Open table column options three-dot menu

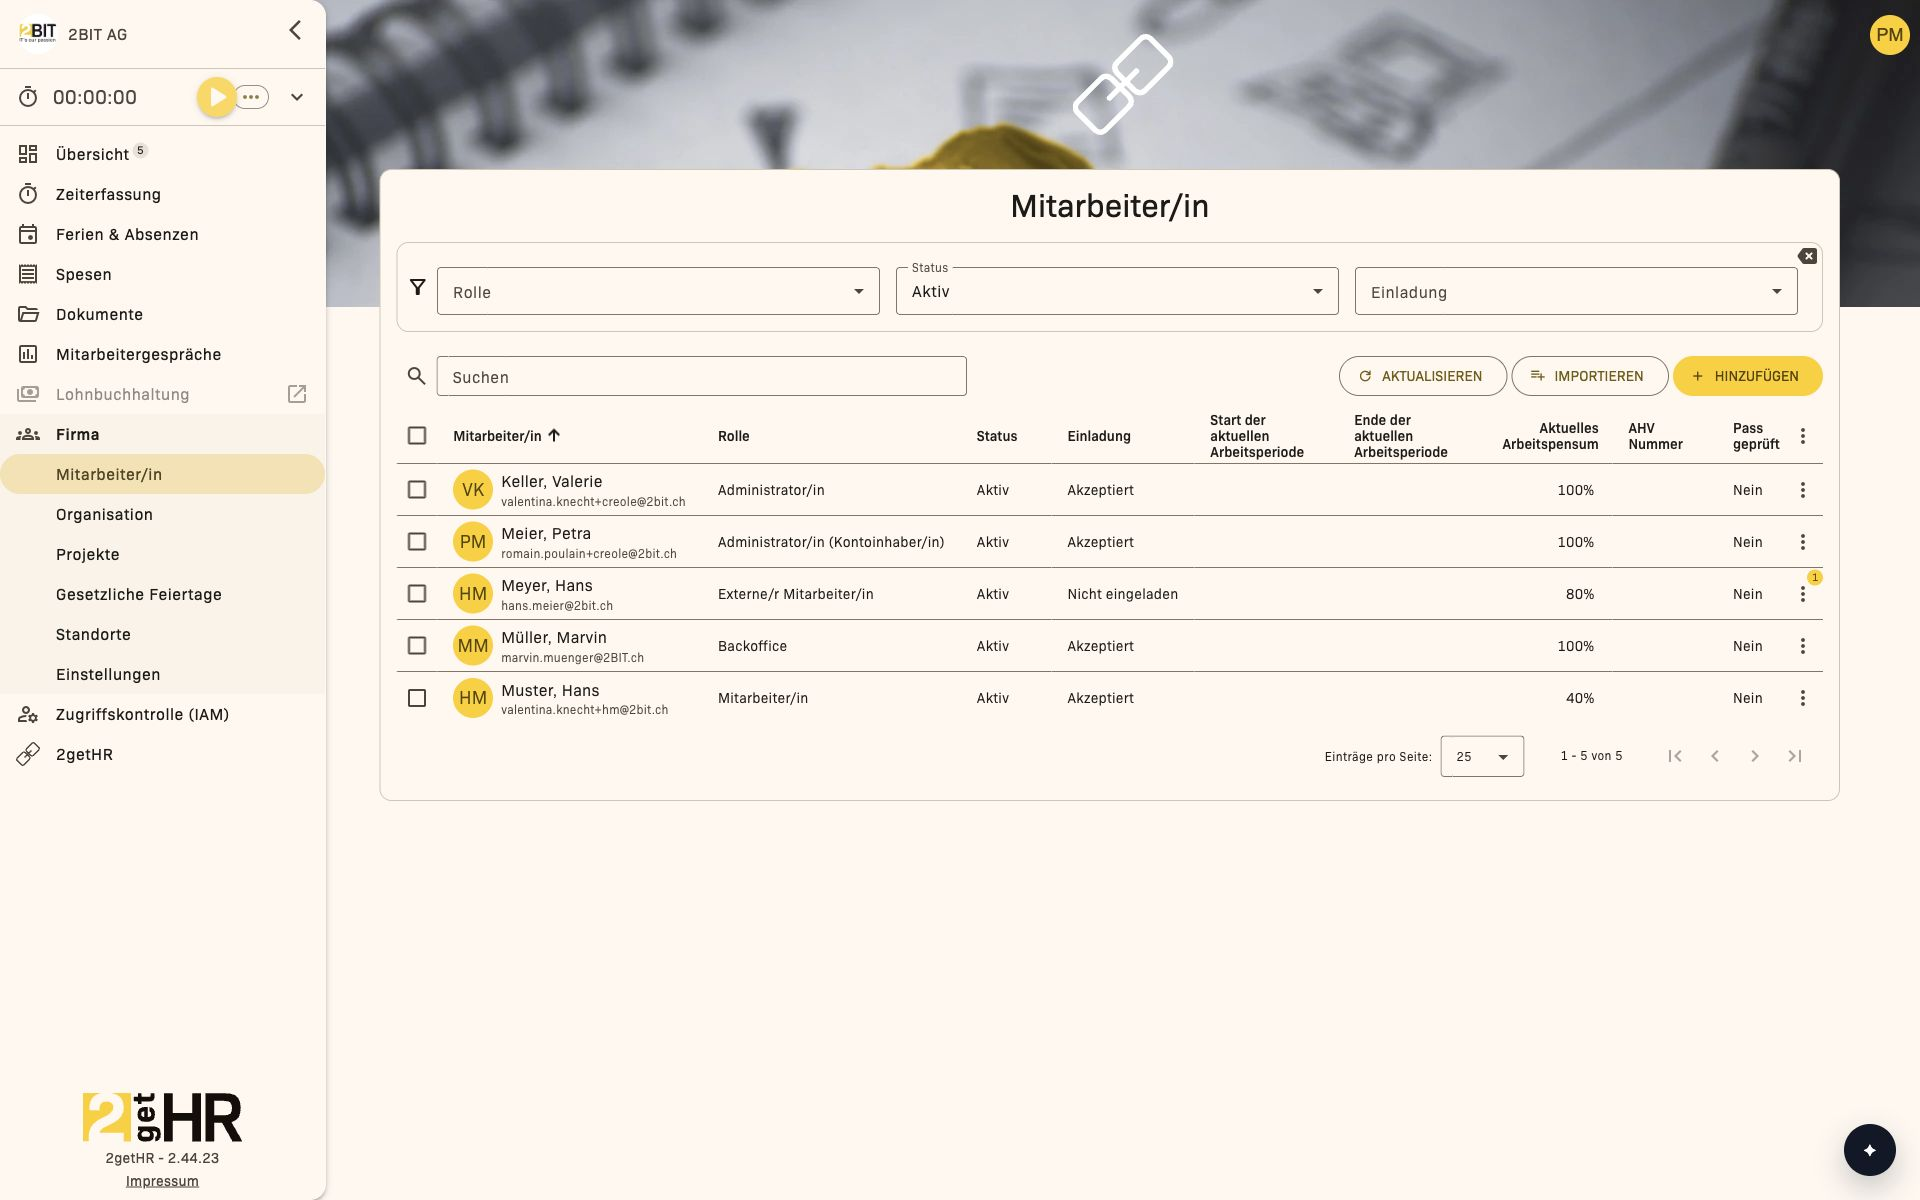click(1802, 436)
